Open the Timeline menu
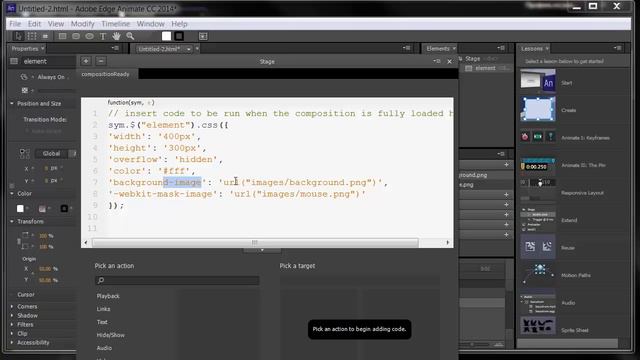Image resolution: width=640 pixels, height=360 pixels. (x=116, y=24)
